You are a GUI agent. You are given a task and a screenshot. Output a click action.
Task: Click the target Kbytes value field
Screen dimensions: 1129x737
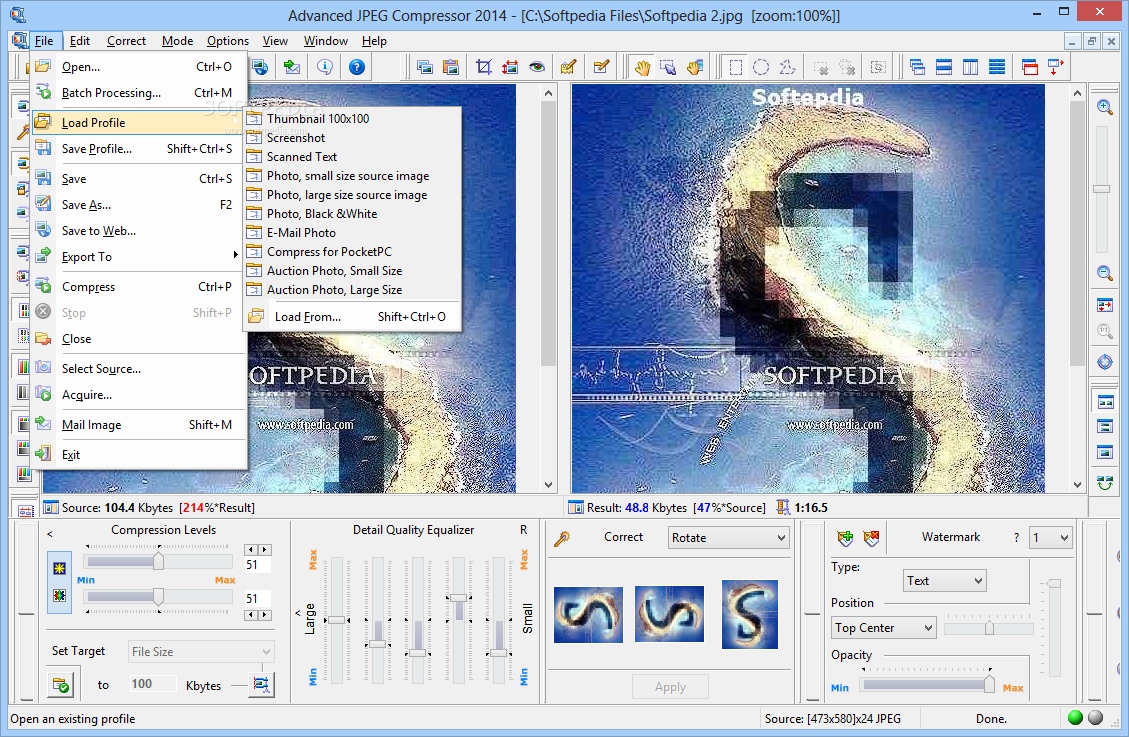coord(152,684)
